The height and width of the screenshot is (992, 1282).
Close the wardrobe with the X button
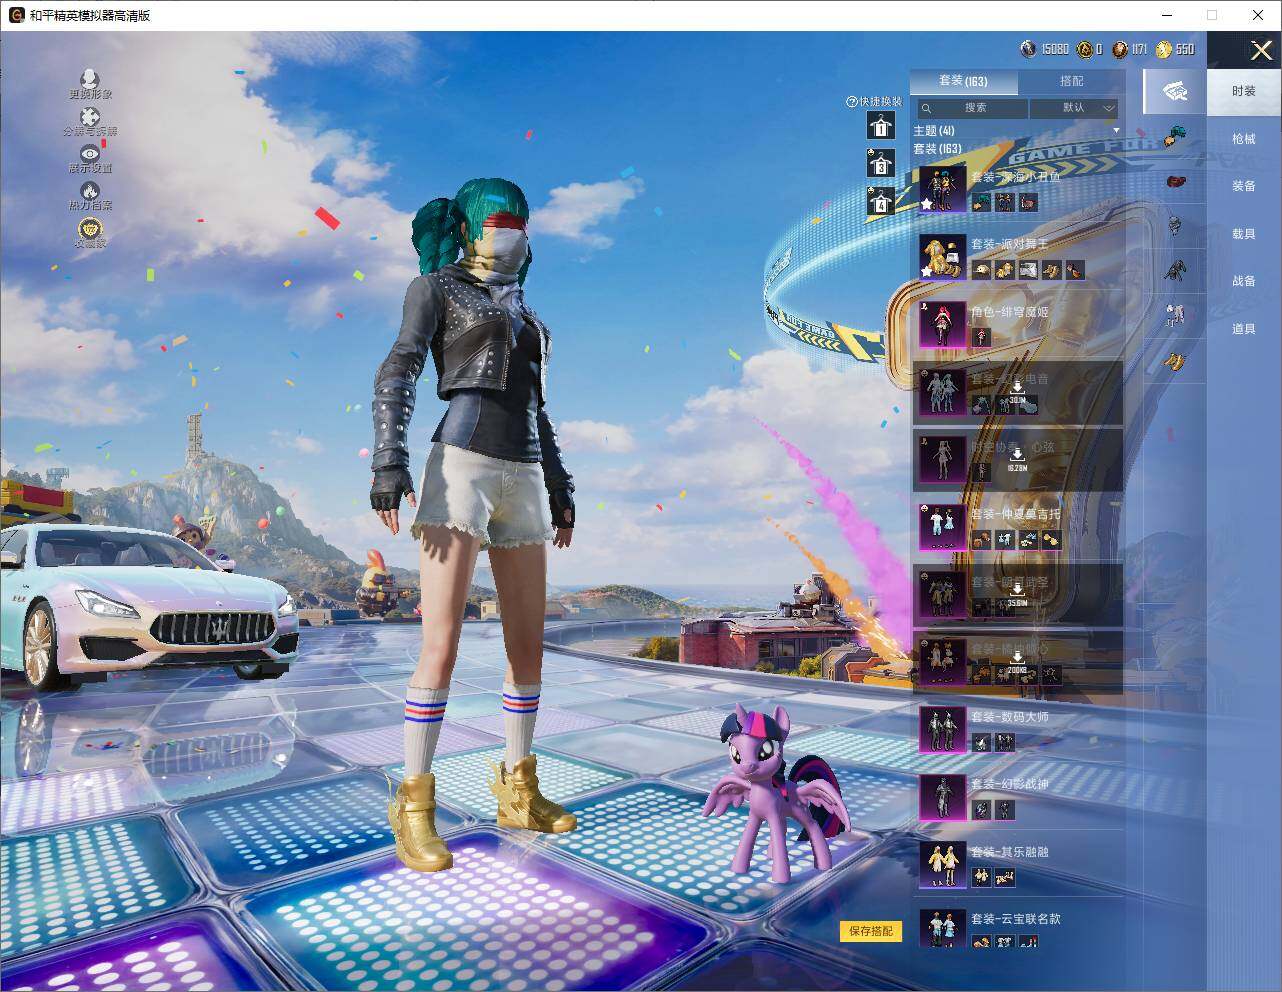pos(1261,50)
